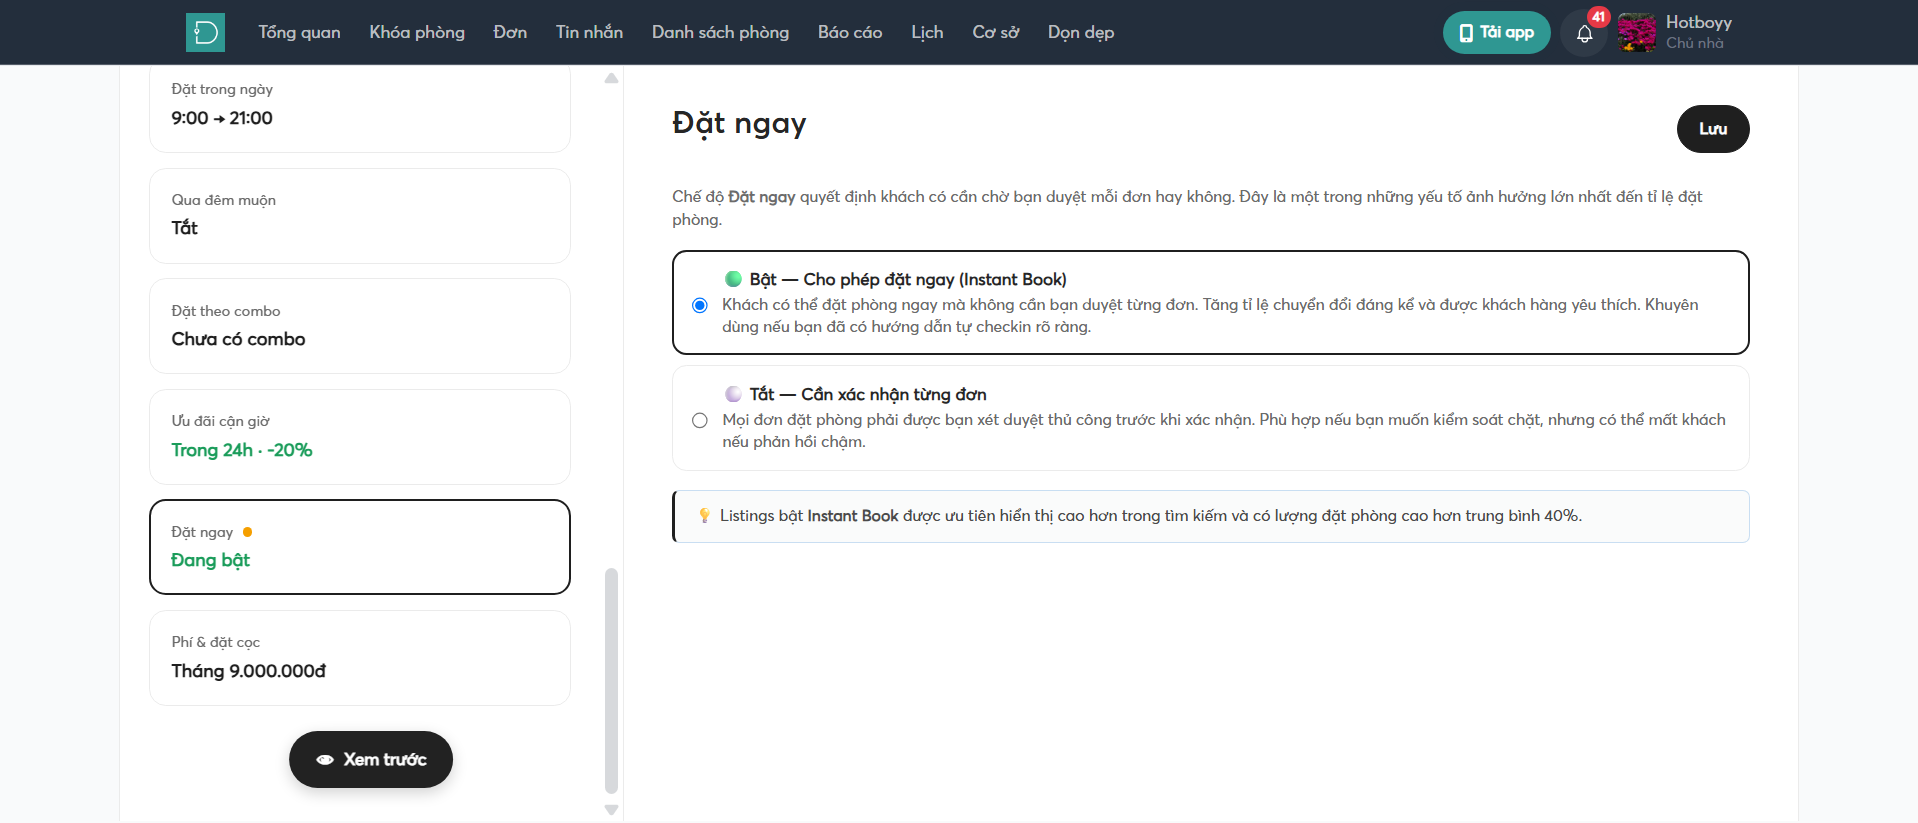Screen dimensions: 1918x823
Task: Click the Xem trước preview button
Action: click(371, 760)
